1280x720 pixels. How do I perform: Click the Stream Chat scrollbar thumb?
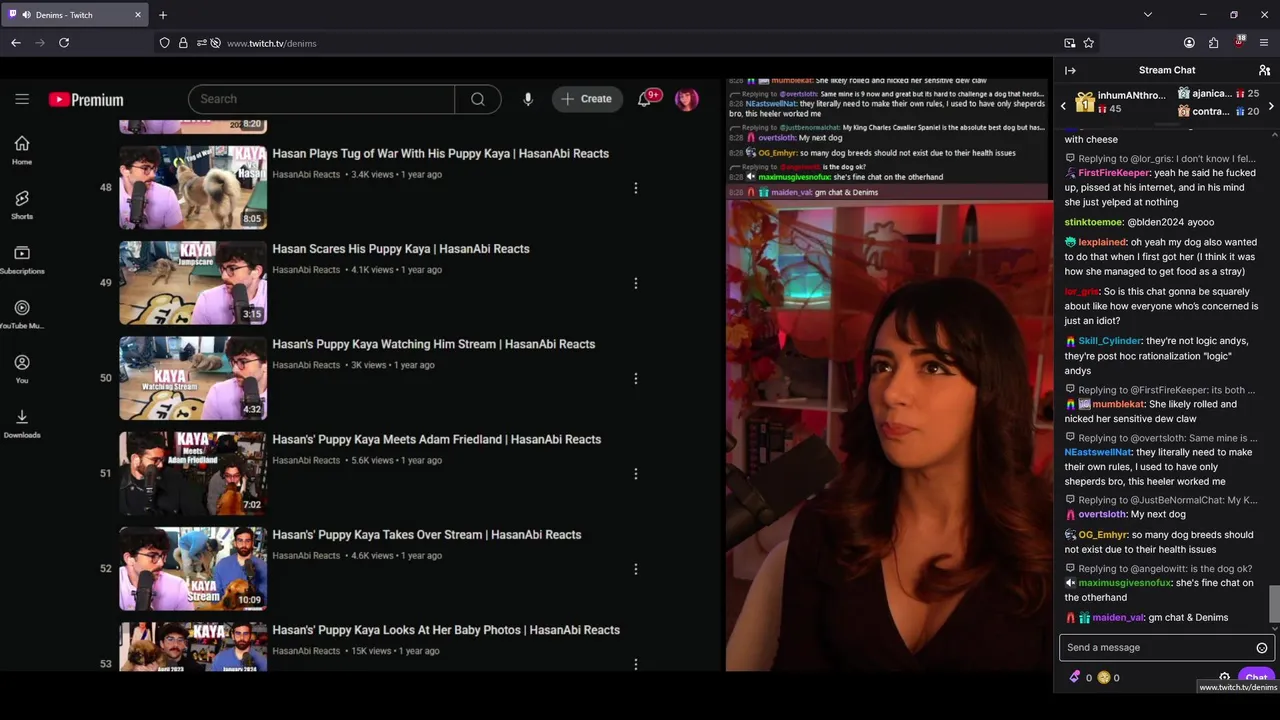coord(1273,602)
